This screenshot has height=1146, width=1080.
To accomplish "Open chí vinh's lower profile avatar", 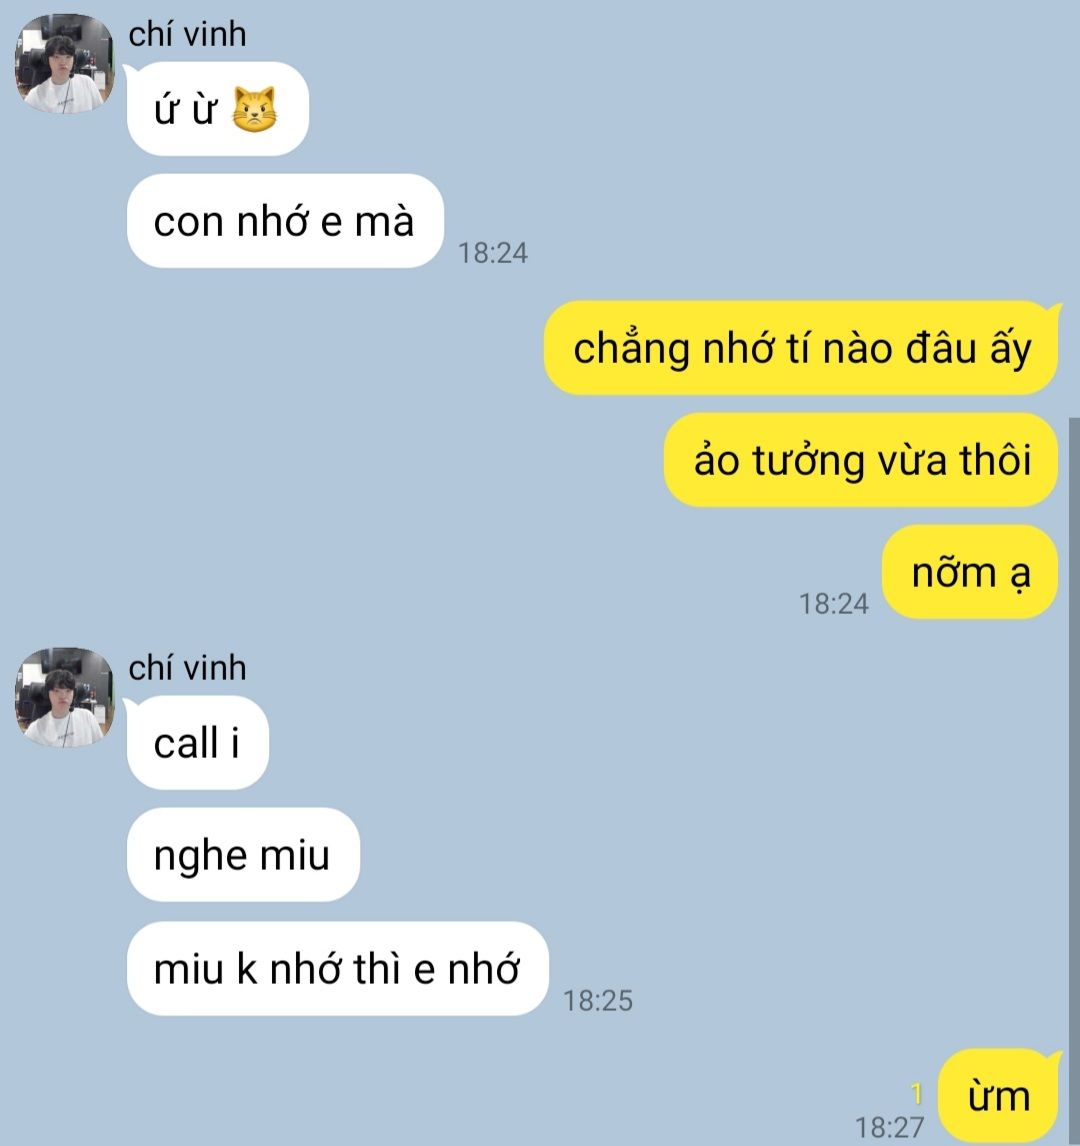I will point(64,697).
